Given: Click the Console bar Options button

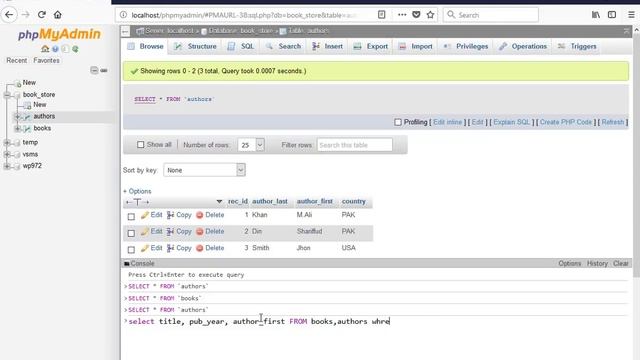Looking at the screenshot, I should (x=569, y=264).
